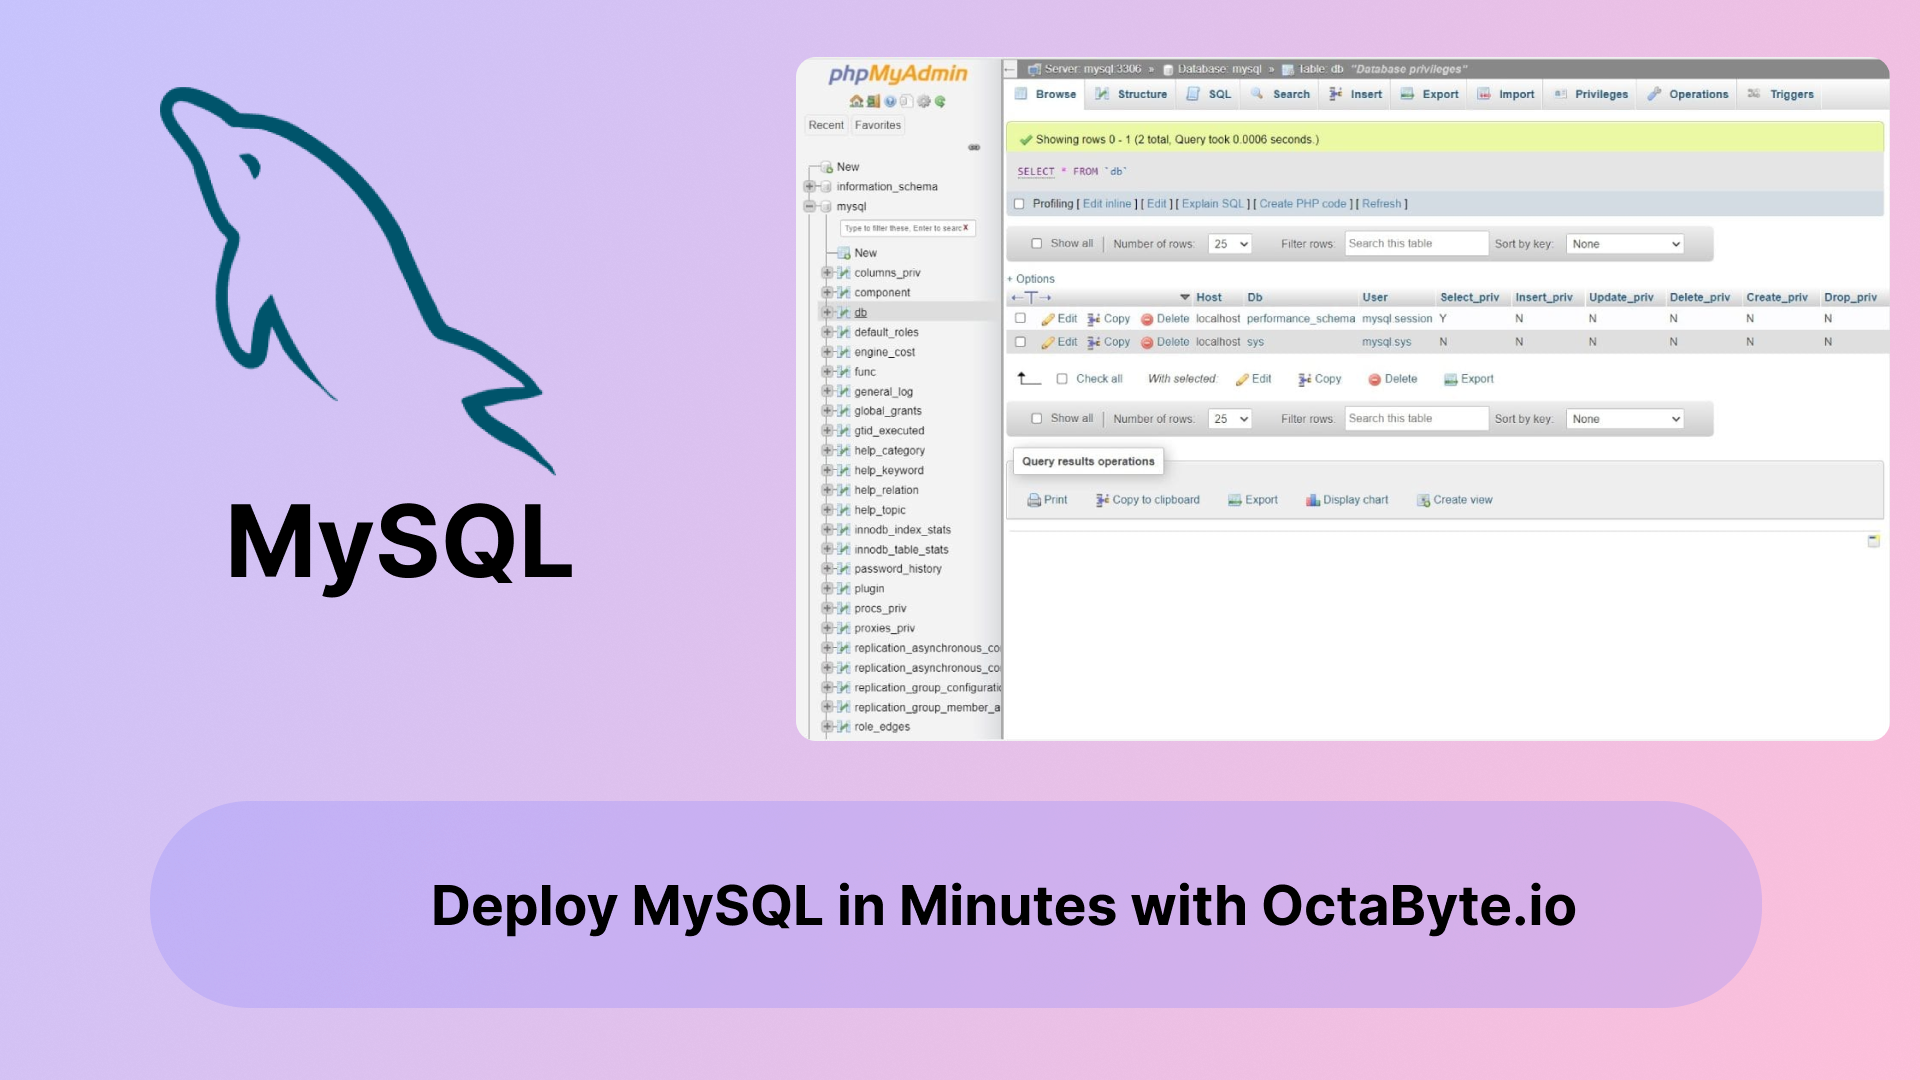
Task: Click the Explain SQL link
Action: 1213,204
